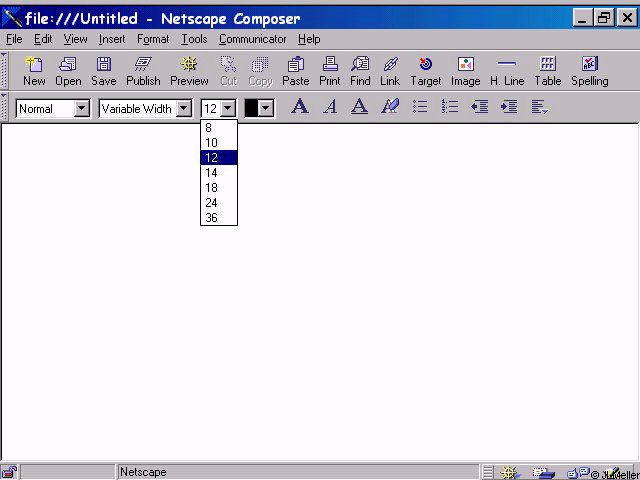This screenshot has width=640, height=480.
Task: Open the Tools menu
Action: 194,39
